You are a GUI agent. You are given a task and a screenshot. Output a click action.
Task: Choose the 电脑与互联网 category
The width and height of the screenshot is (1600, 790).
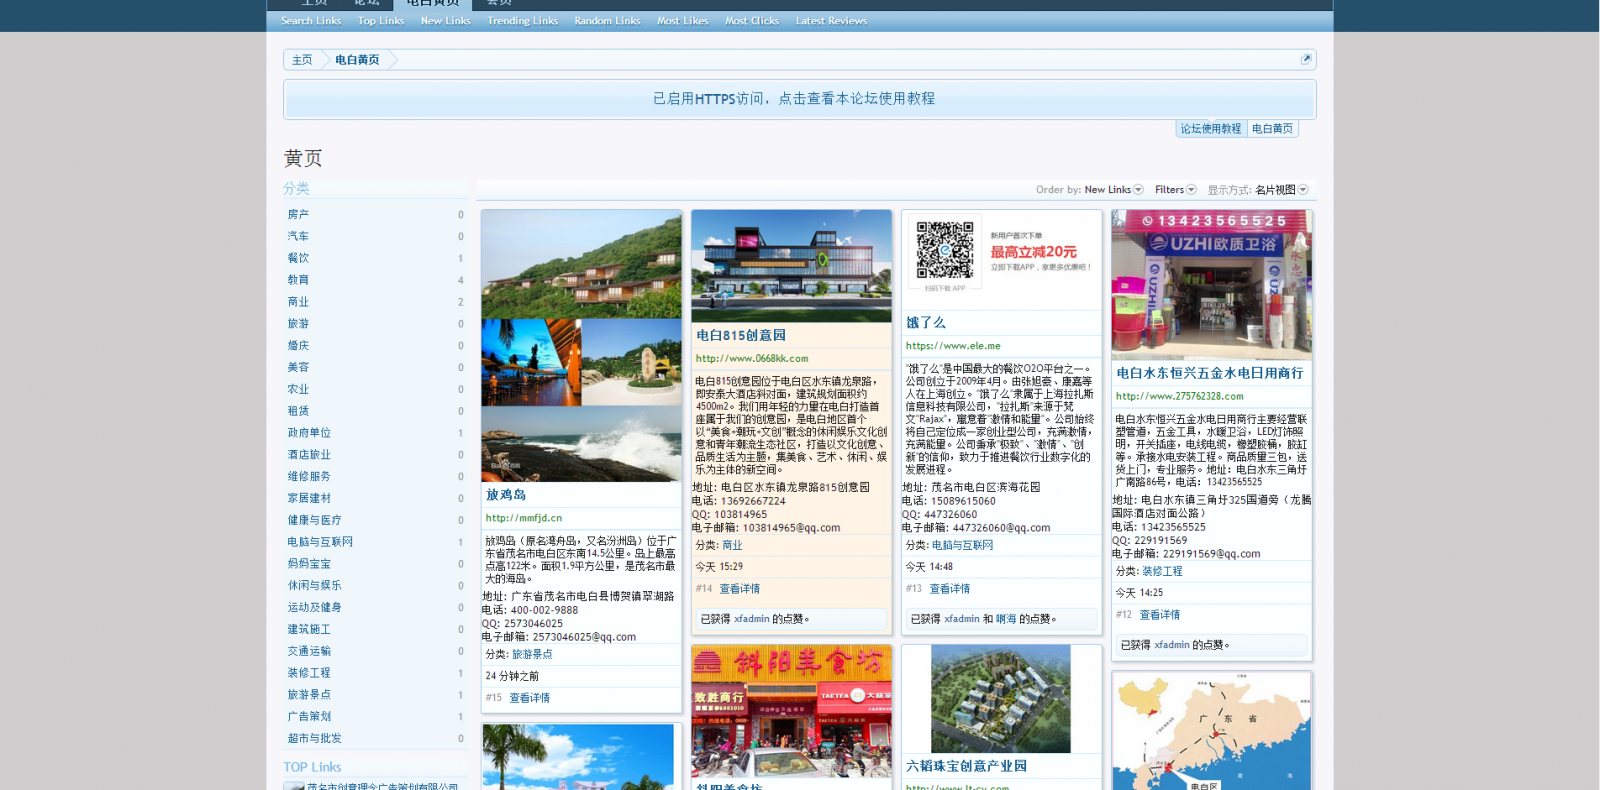[x=320, y=542]
